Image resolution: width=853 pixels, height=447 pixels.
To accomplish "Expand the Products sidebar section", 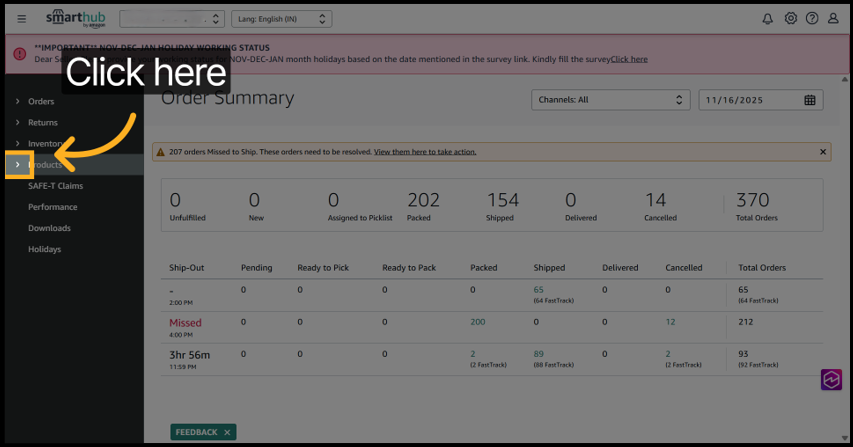I will coord(18,164).
